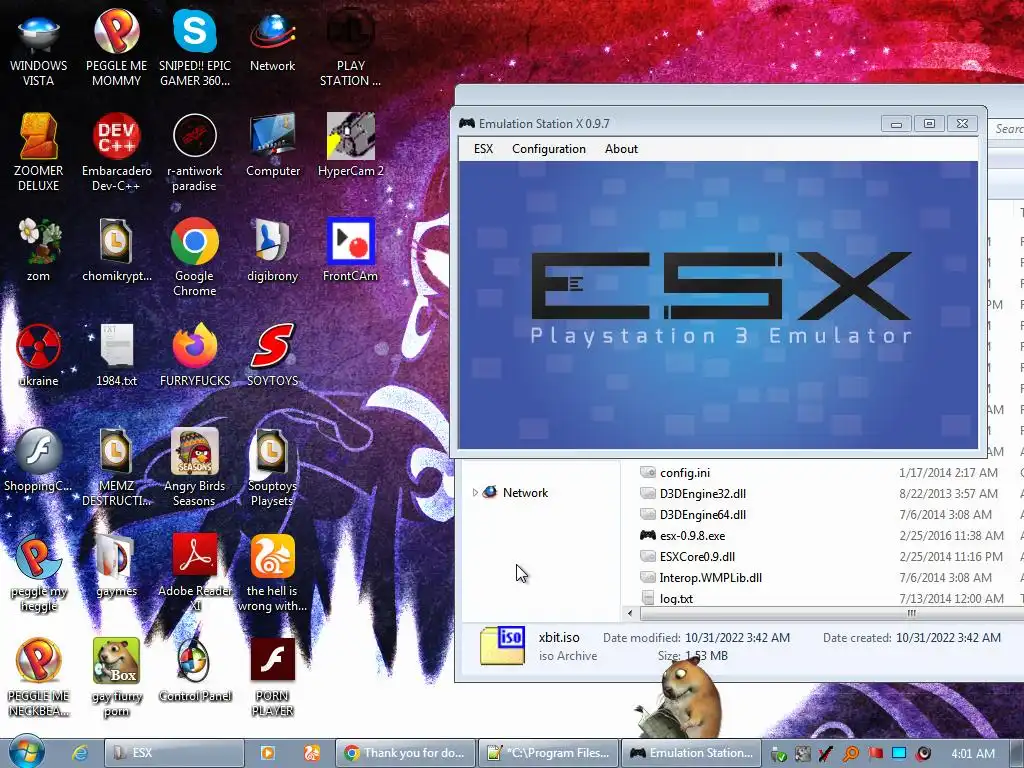This screenshot has height=768, width=1024.
Task: Switch to Emulation Station taskbar item
Action: 691,753
